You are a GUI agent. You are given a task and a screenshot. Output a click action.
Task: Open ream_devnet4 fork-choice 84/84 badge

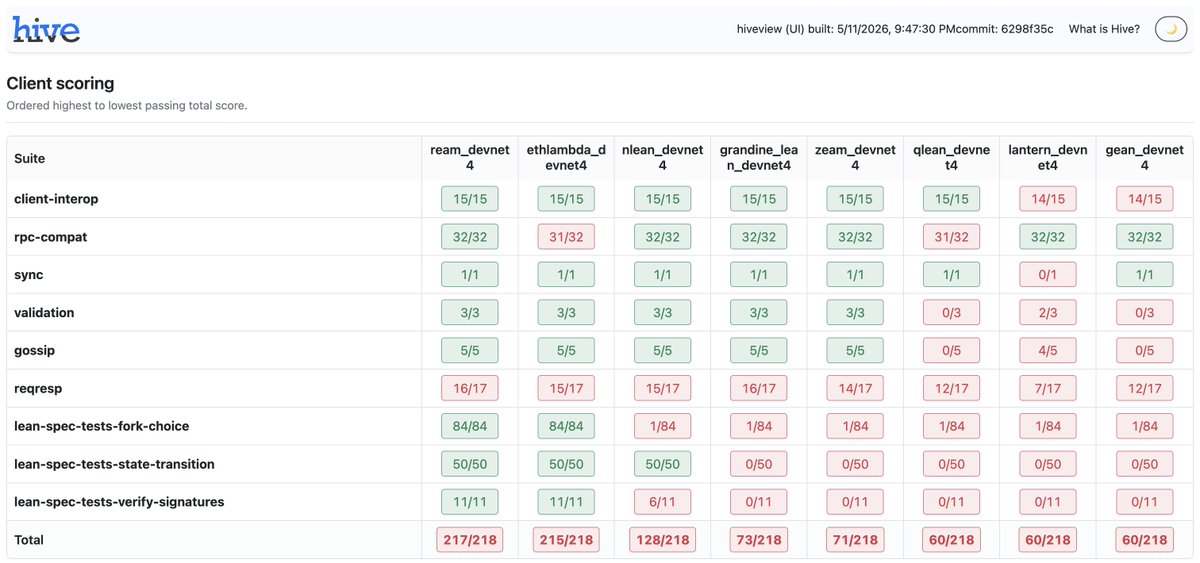click(469, 427)
